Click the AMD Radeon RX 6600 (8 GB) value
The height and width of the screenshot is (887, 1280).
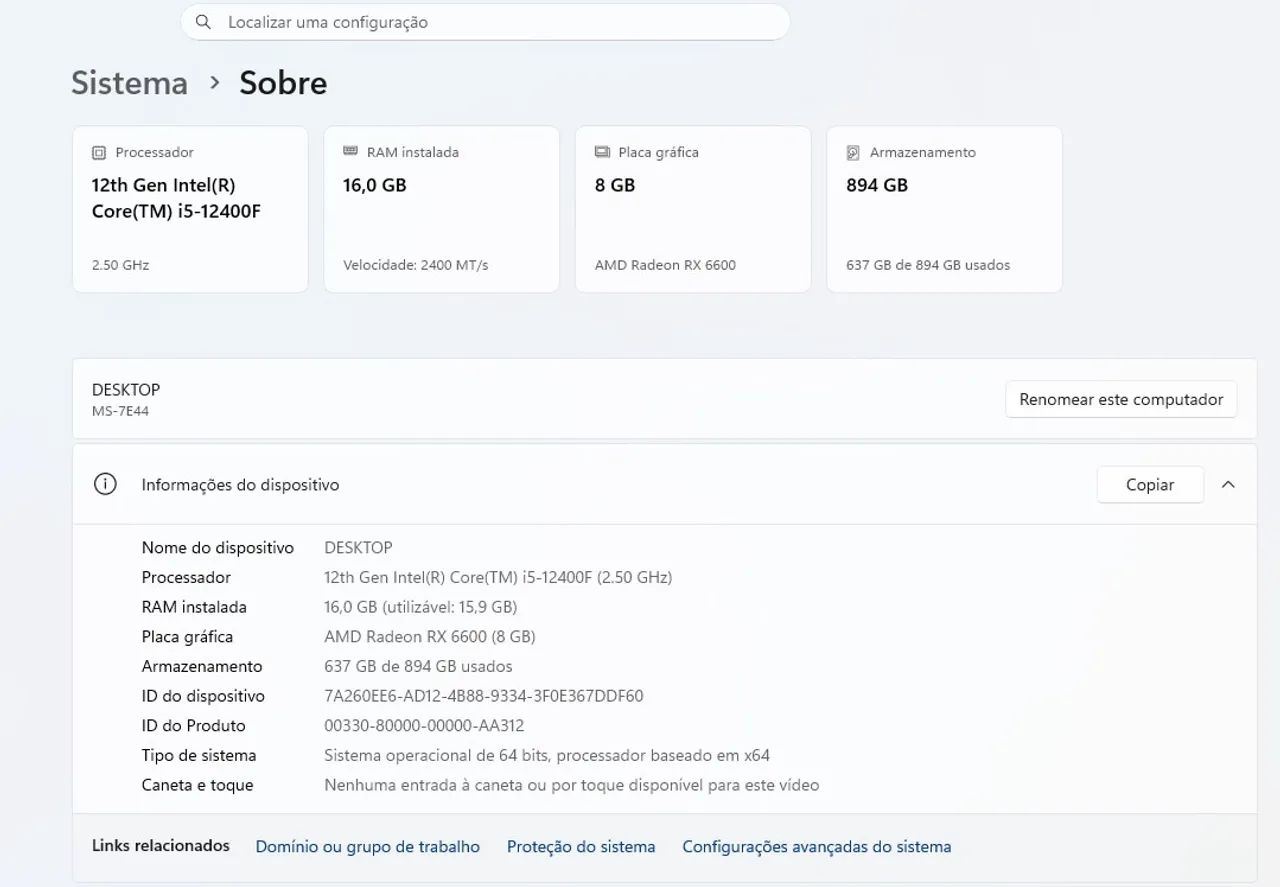[x=430, y=637]
